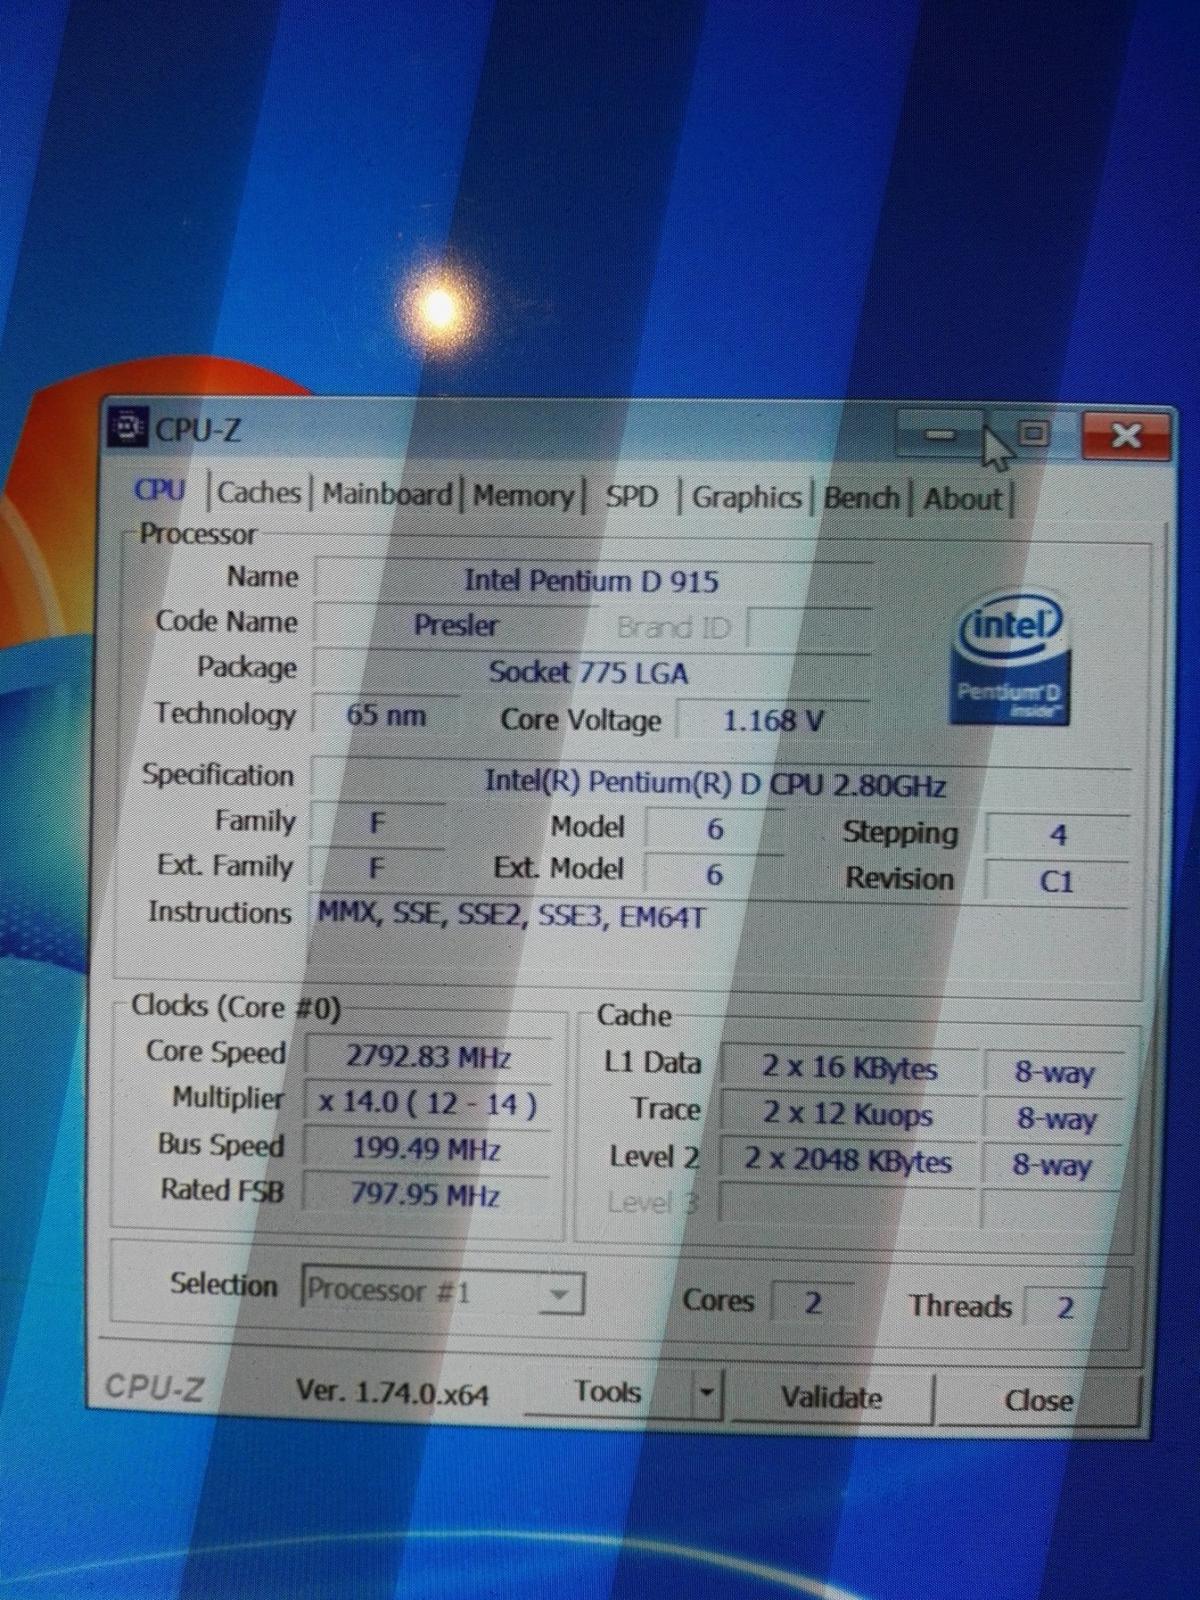Click the Bus Speed value 199.49 MHz
Viewport: 1200px width, 1600px height.
click(426, 1149)
